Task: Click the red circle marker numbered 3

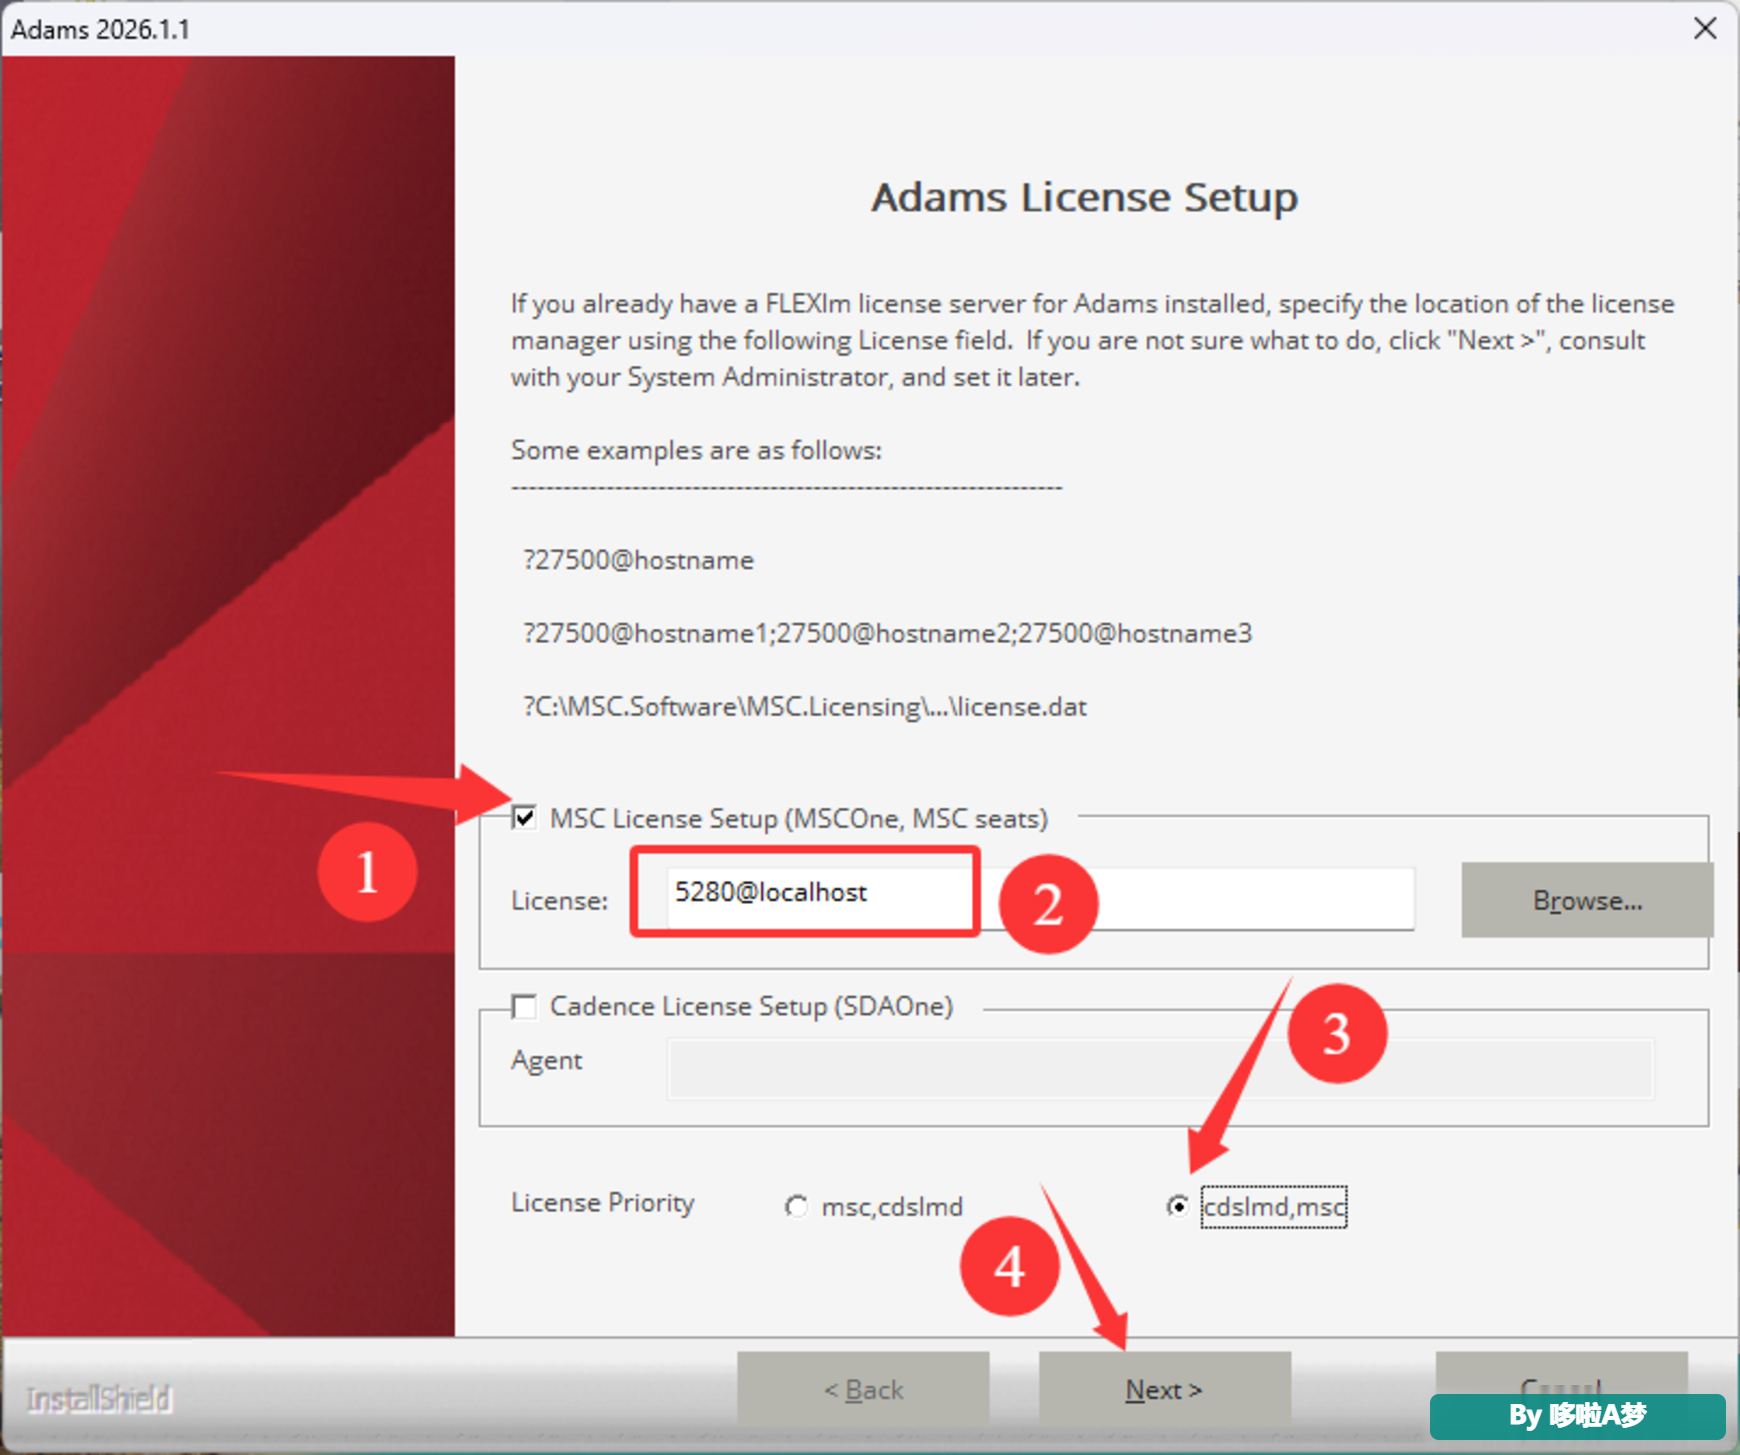Action: [1337, 1033]
